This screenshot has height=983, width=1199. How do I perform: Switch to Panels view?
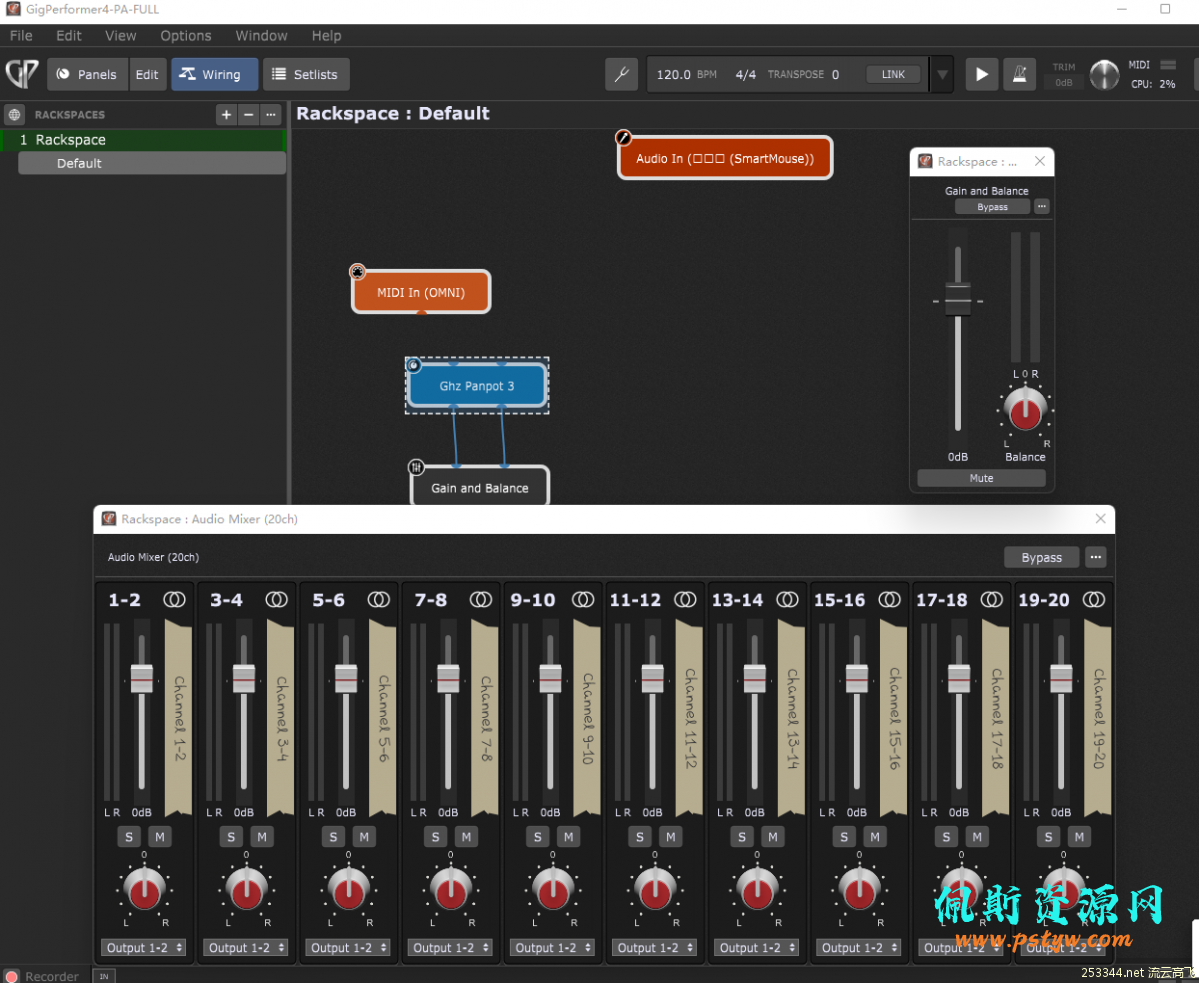[87, 74]
